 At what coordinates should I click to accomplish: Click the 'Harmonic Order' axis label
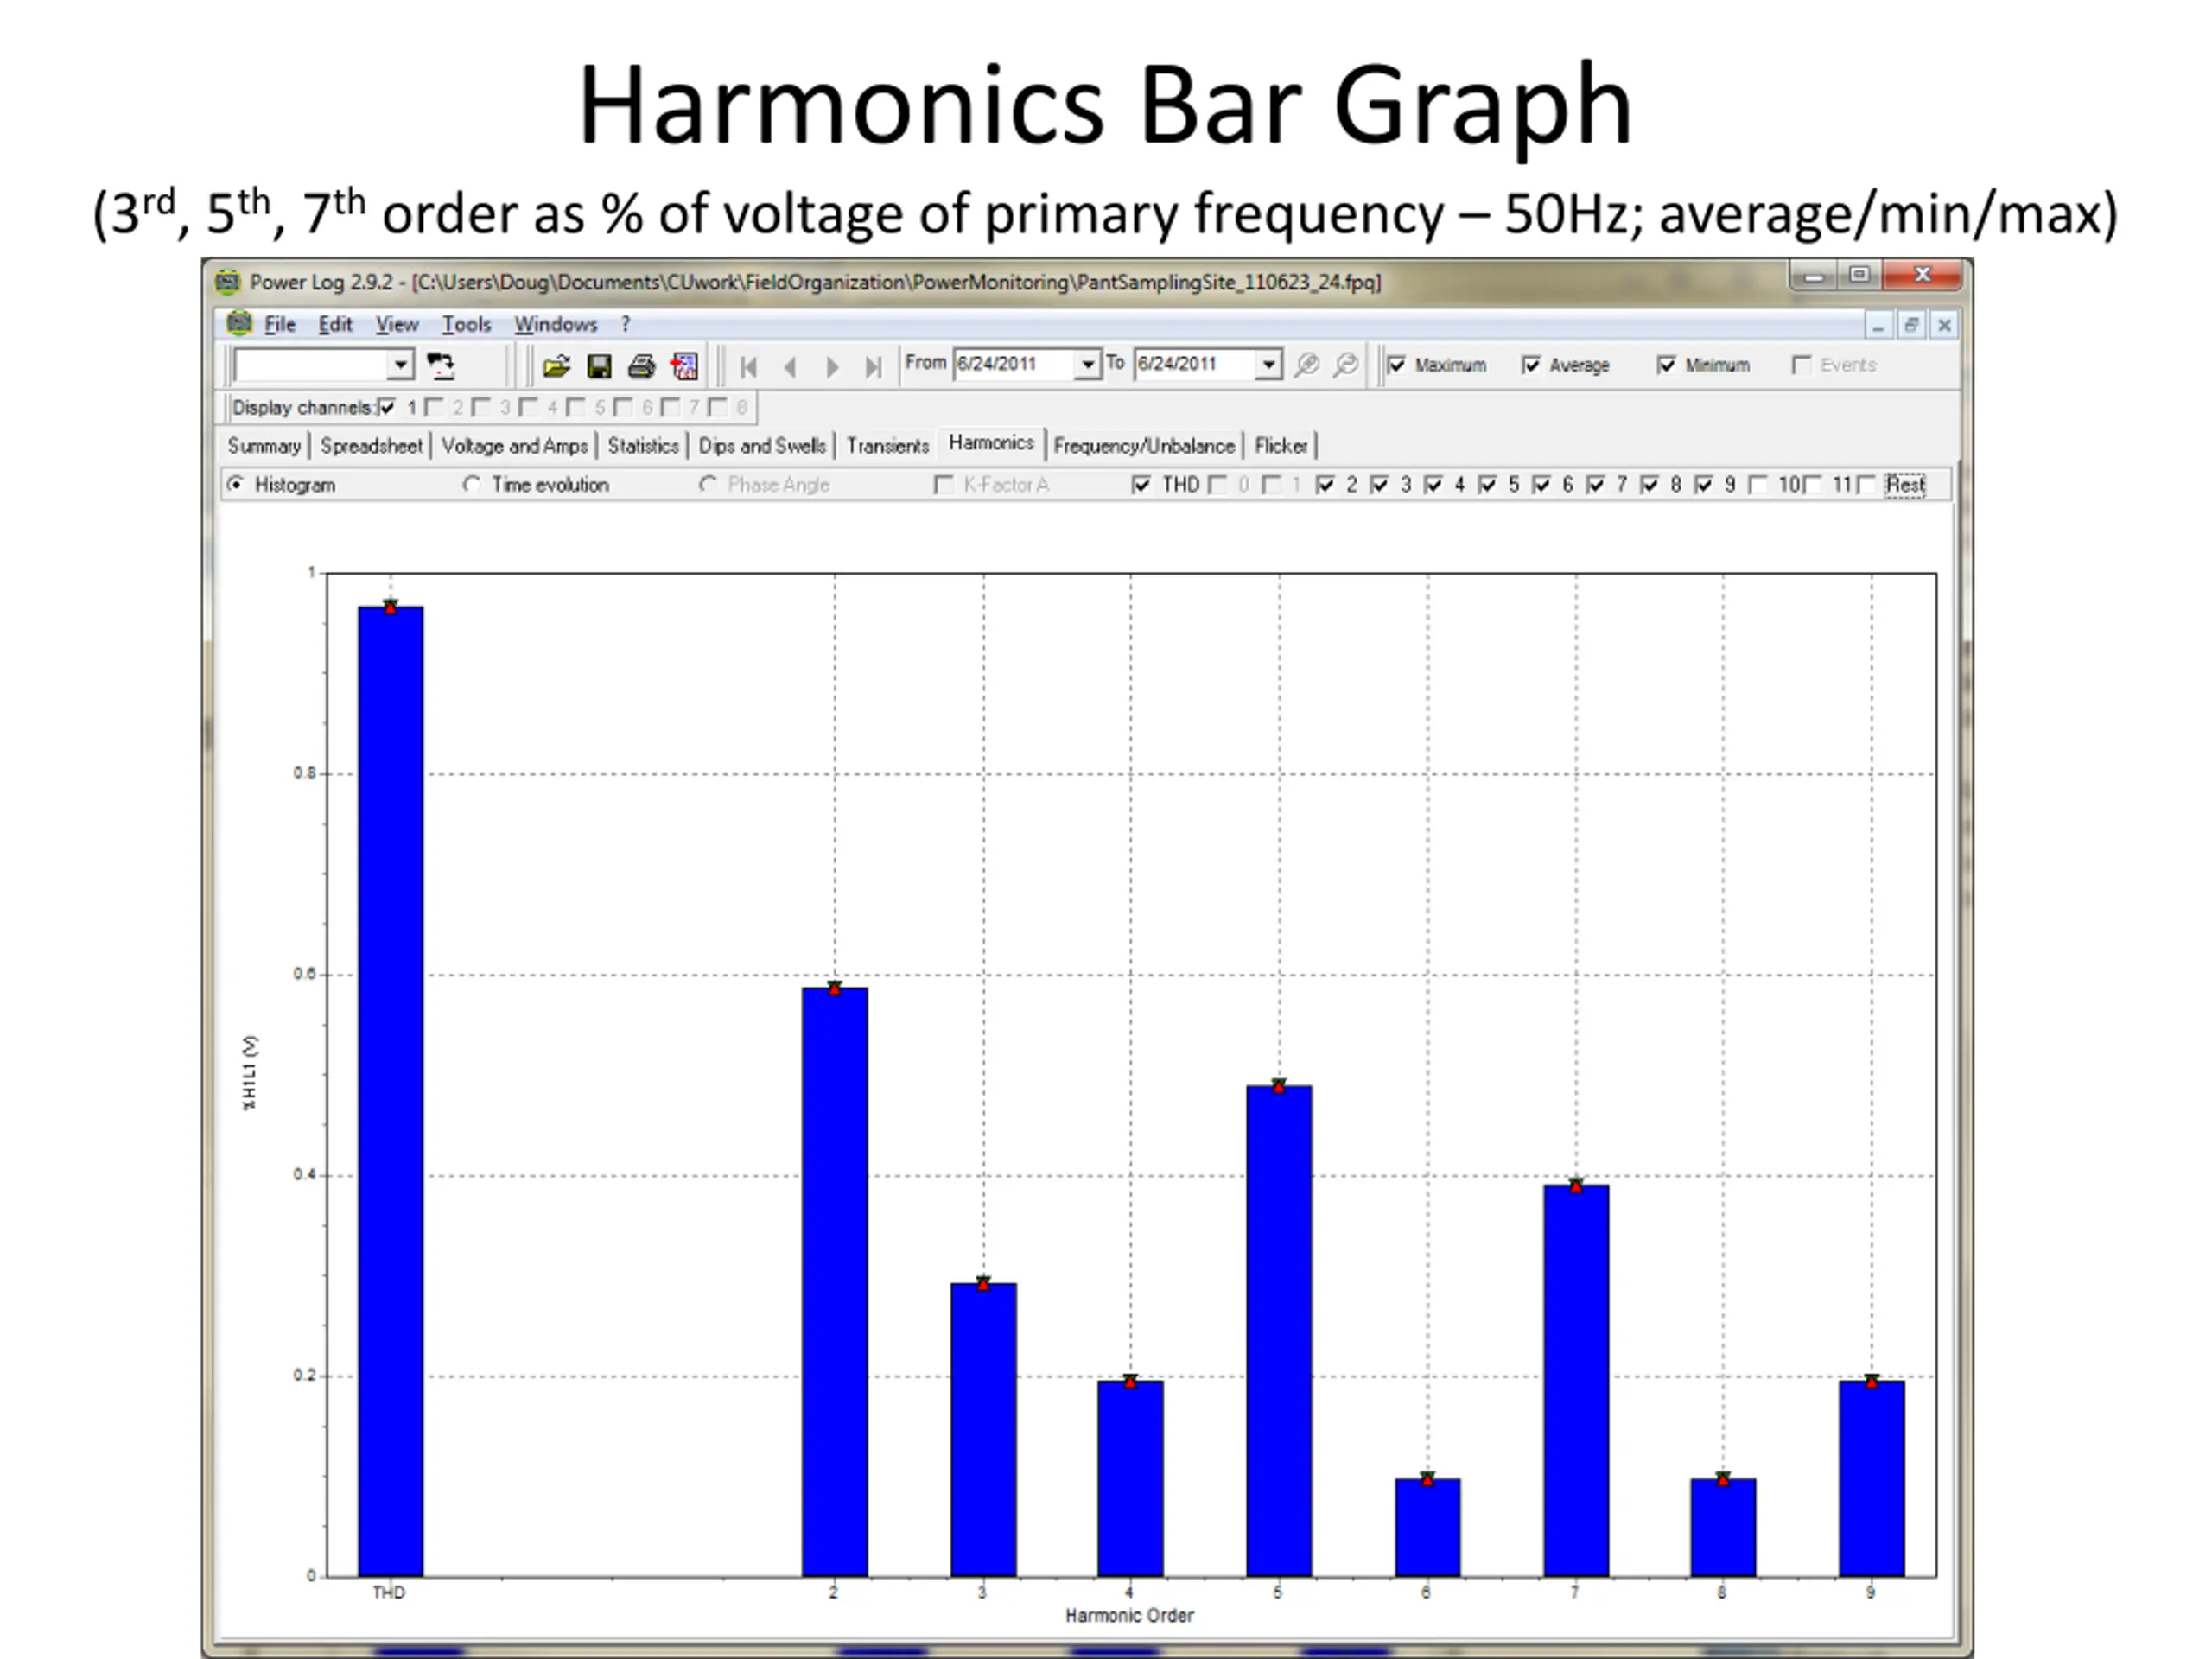pos(1129,1616)
